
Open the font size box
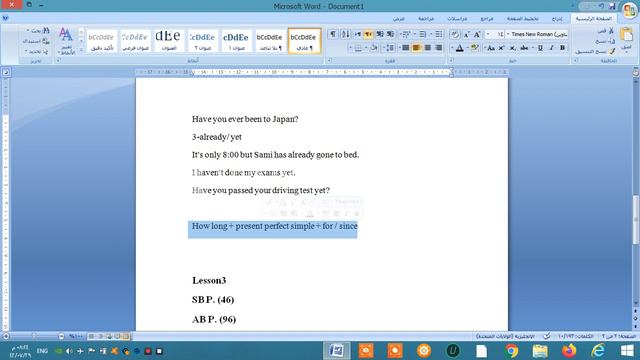(496, 34)
